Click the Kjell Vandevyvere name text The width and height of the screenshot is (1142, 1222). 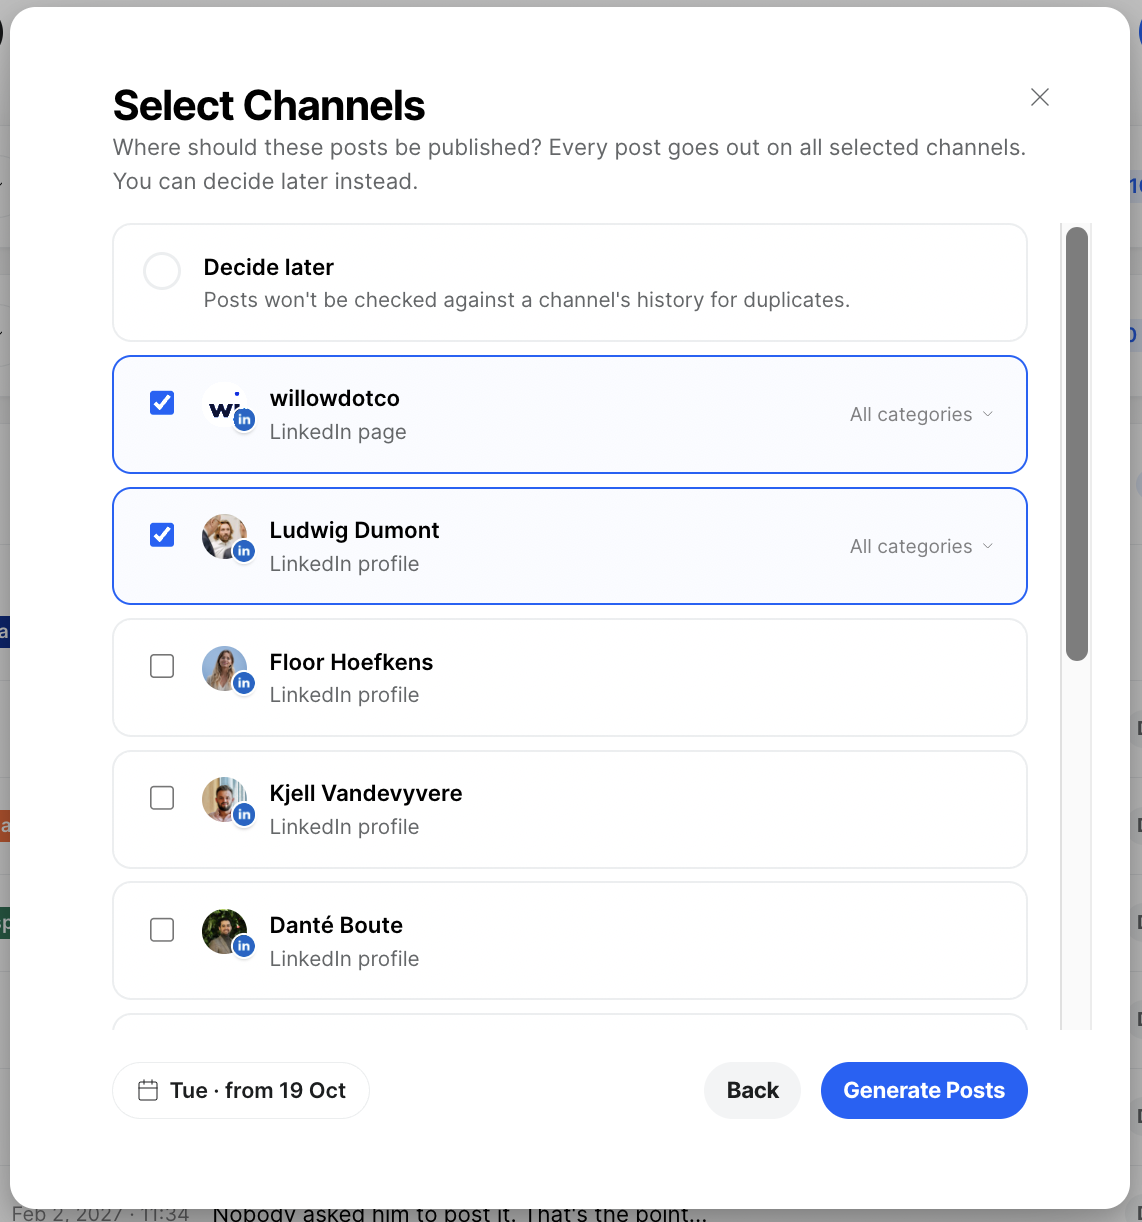coord(366,793)
